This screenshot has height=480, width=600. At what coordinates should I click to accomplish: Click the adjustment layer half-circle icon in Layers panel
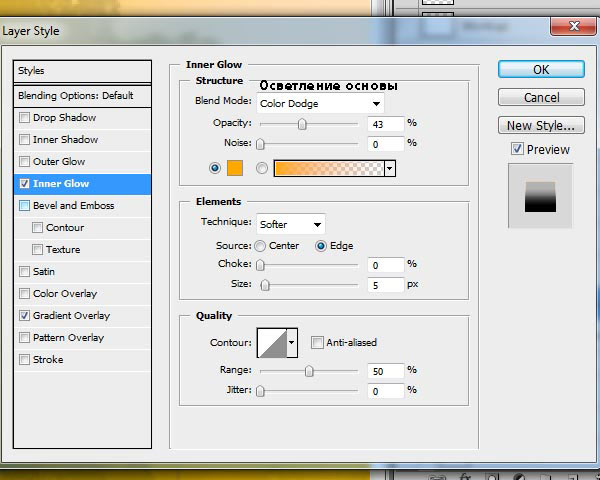[519, 477]
